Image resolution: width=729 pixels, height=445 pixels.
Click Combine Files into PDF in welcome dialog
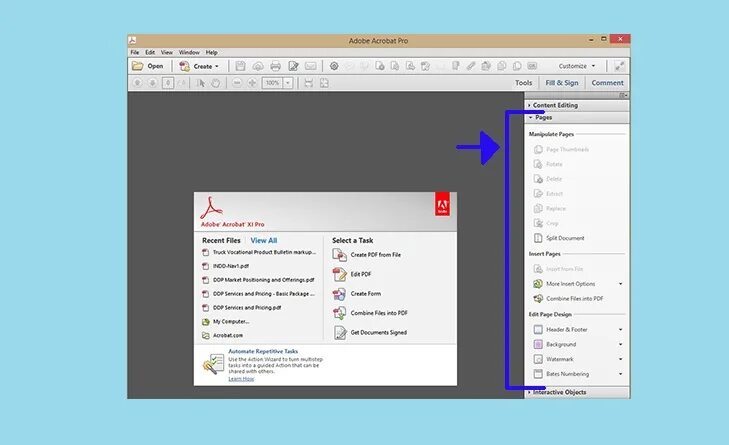tap(371, 313)
